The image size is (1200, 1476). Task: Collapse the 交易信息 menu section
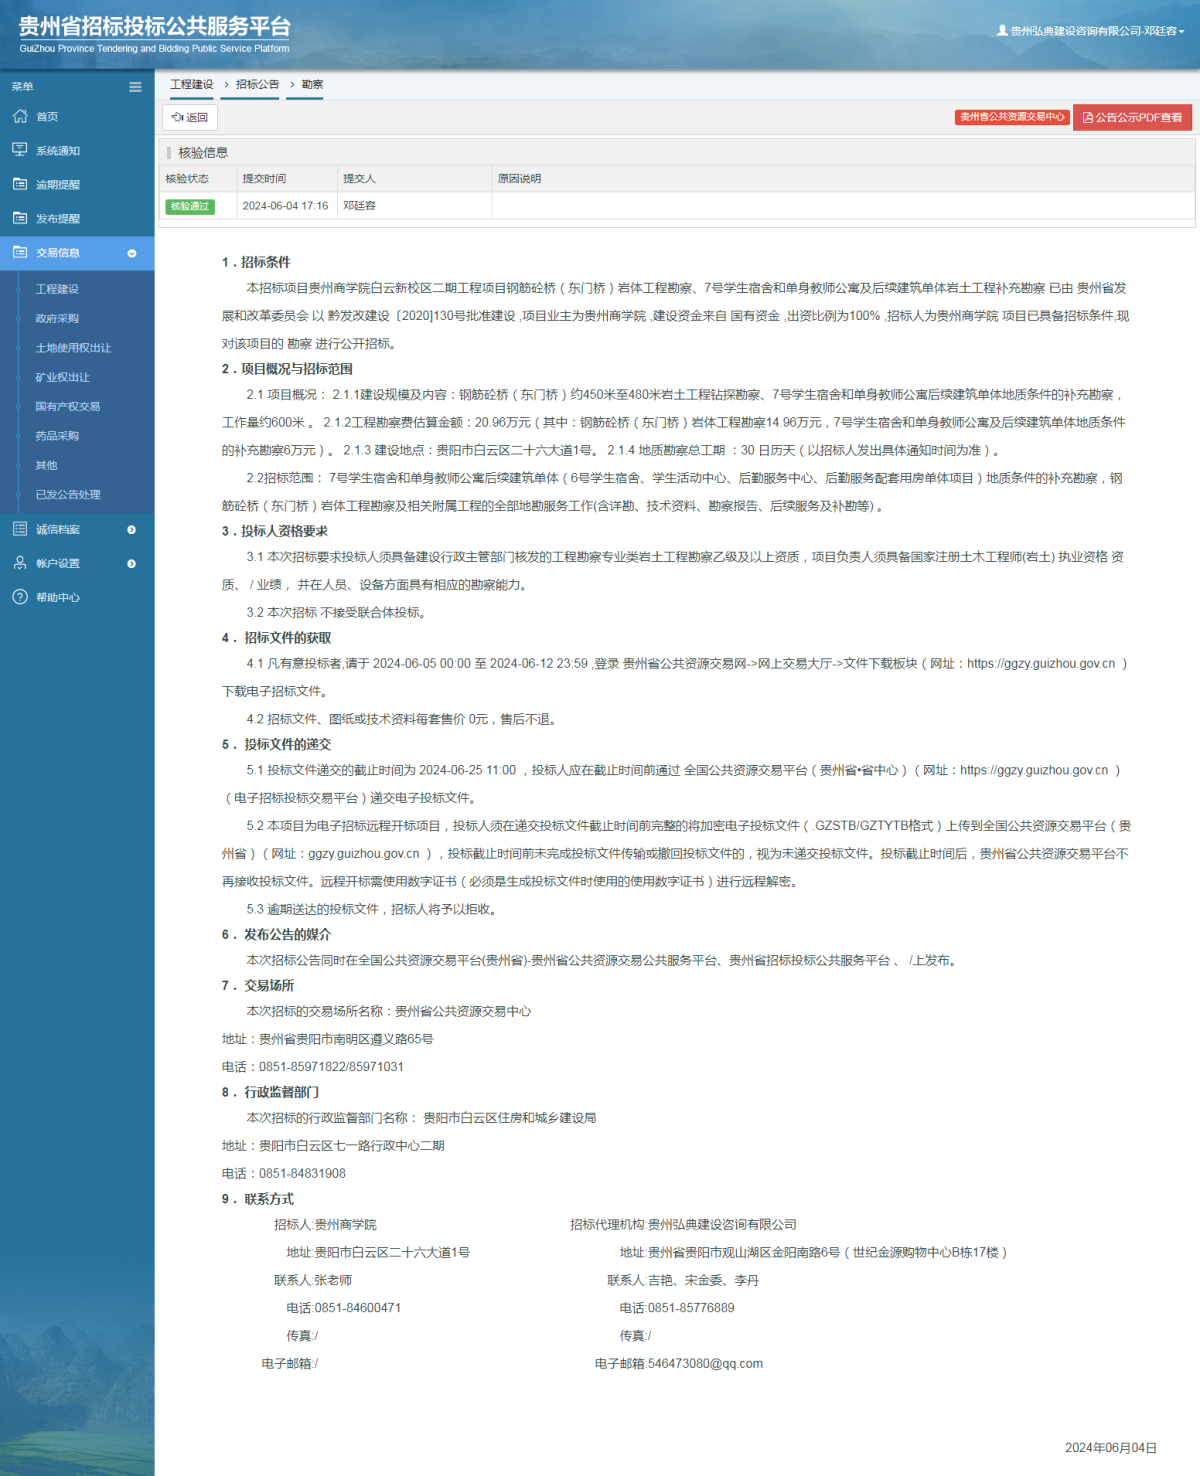point(131,253)
